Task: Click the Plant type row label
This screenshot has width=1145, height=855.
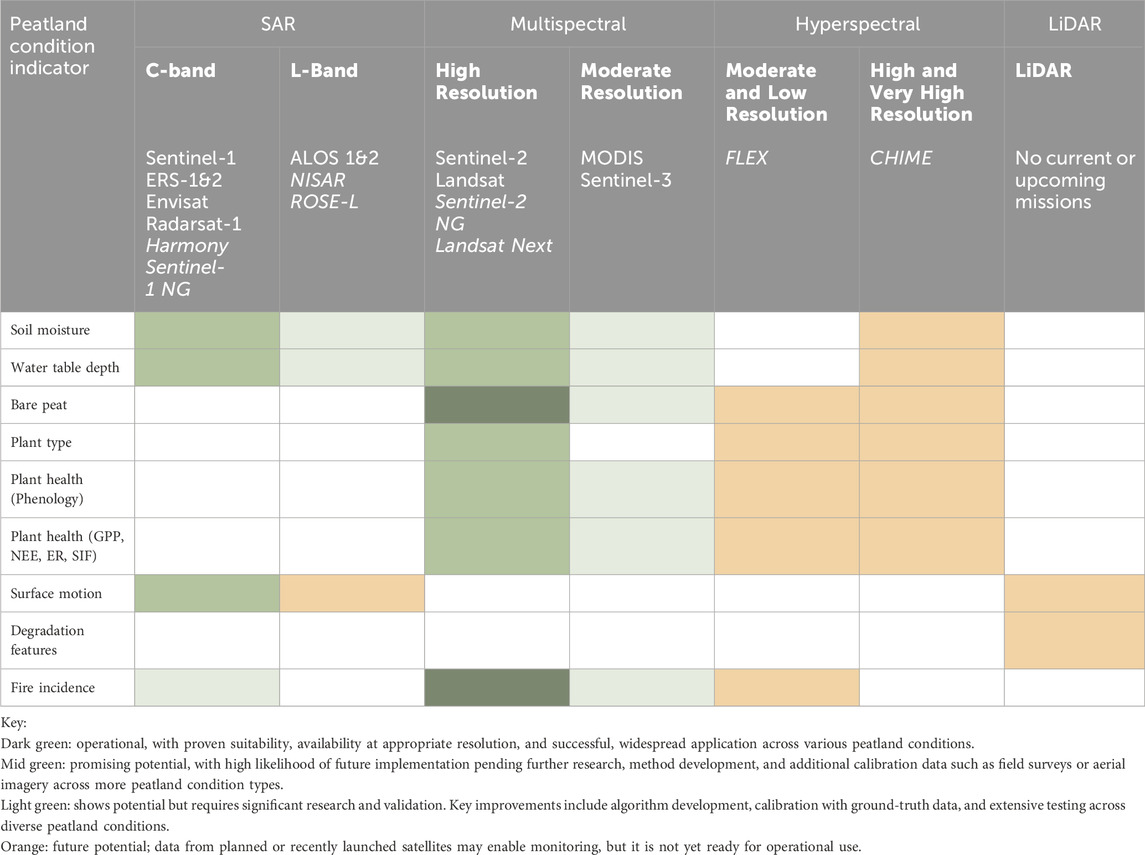Action: 44,442
